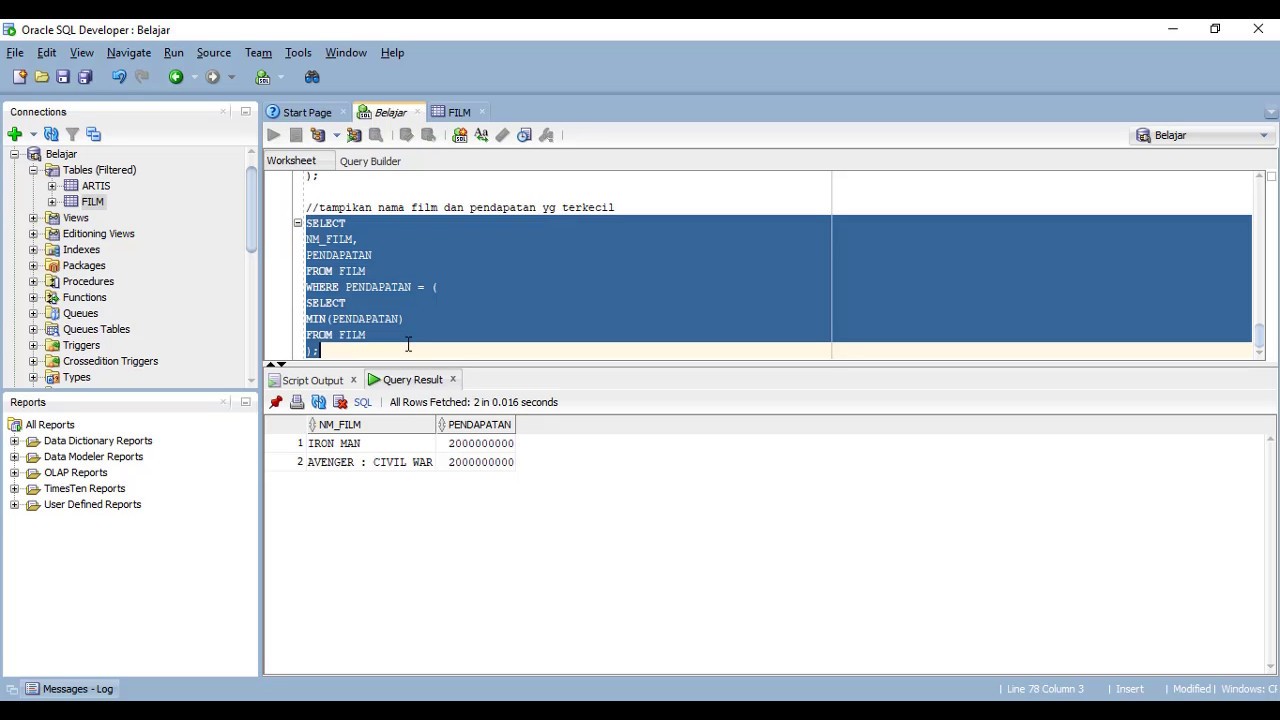Open the Query Builder tab
The height and width of the screenshot is (720, 1280).
[x=370, y=161]
